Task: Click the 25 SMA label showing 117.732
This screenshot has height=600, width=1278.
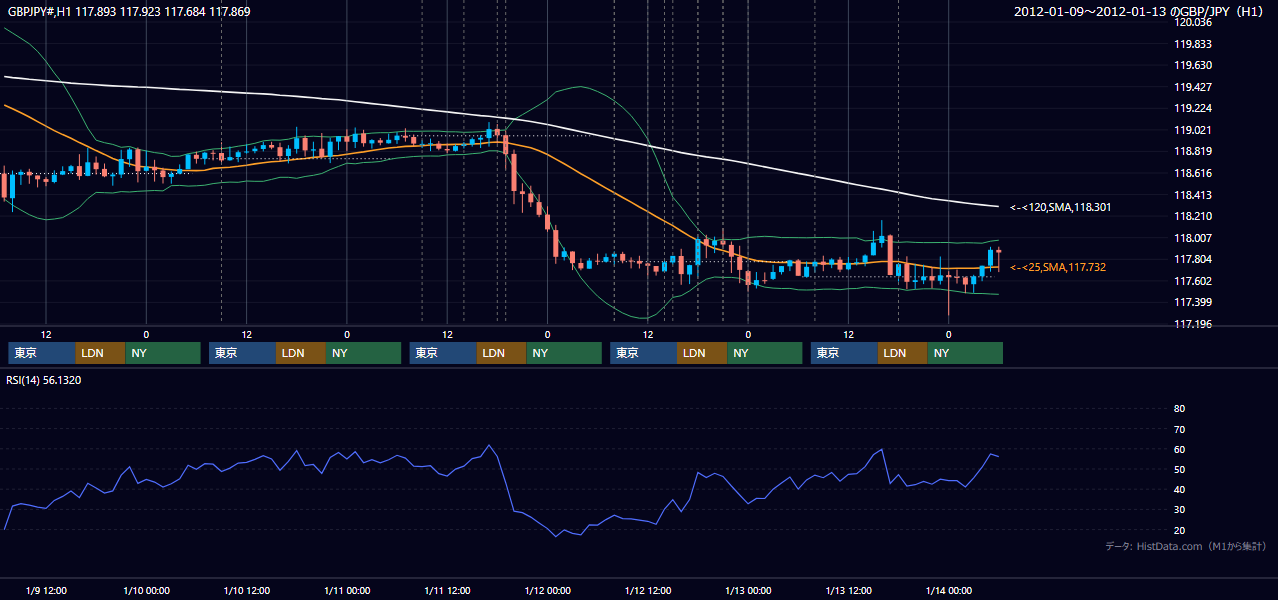Action: coord(1058,267)
